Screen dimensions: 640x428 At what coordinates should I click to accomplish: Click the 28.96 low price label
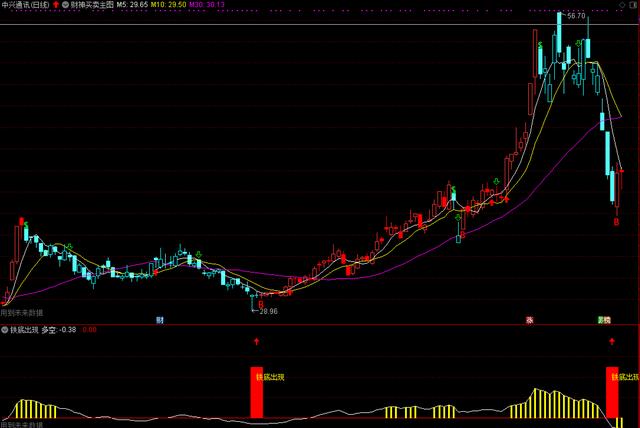(267, 311)
